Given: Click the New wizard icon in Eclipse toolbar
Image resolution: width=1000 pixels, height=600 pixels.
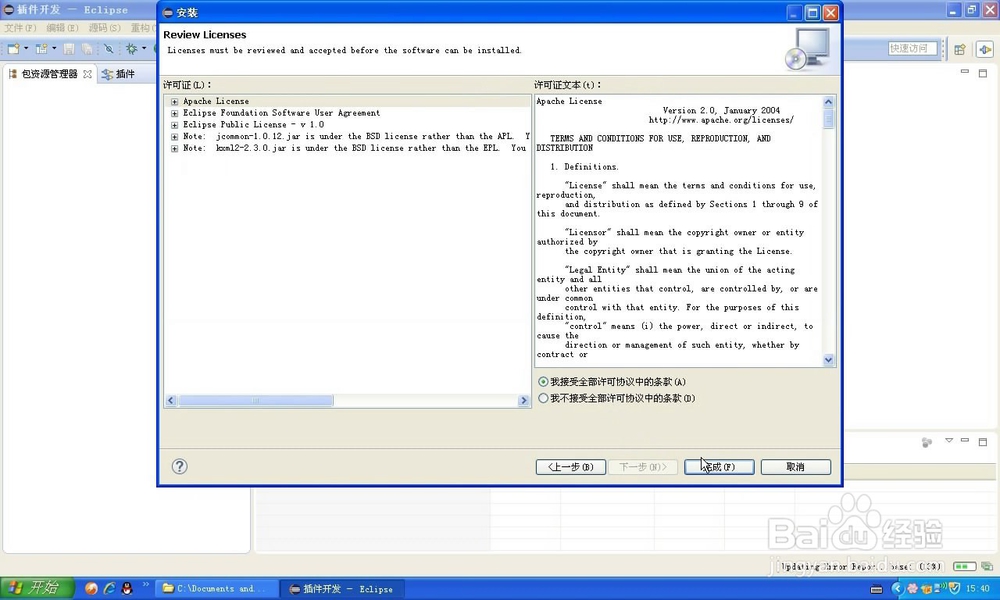Looking at the screenshot, I should click(x=13, y=48).
